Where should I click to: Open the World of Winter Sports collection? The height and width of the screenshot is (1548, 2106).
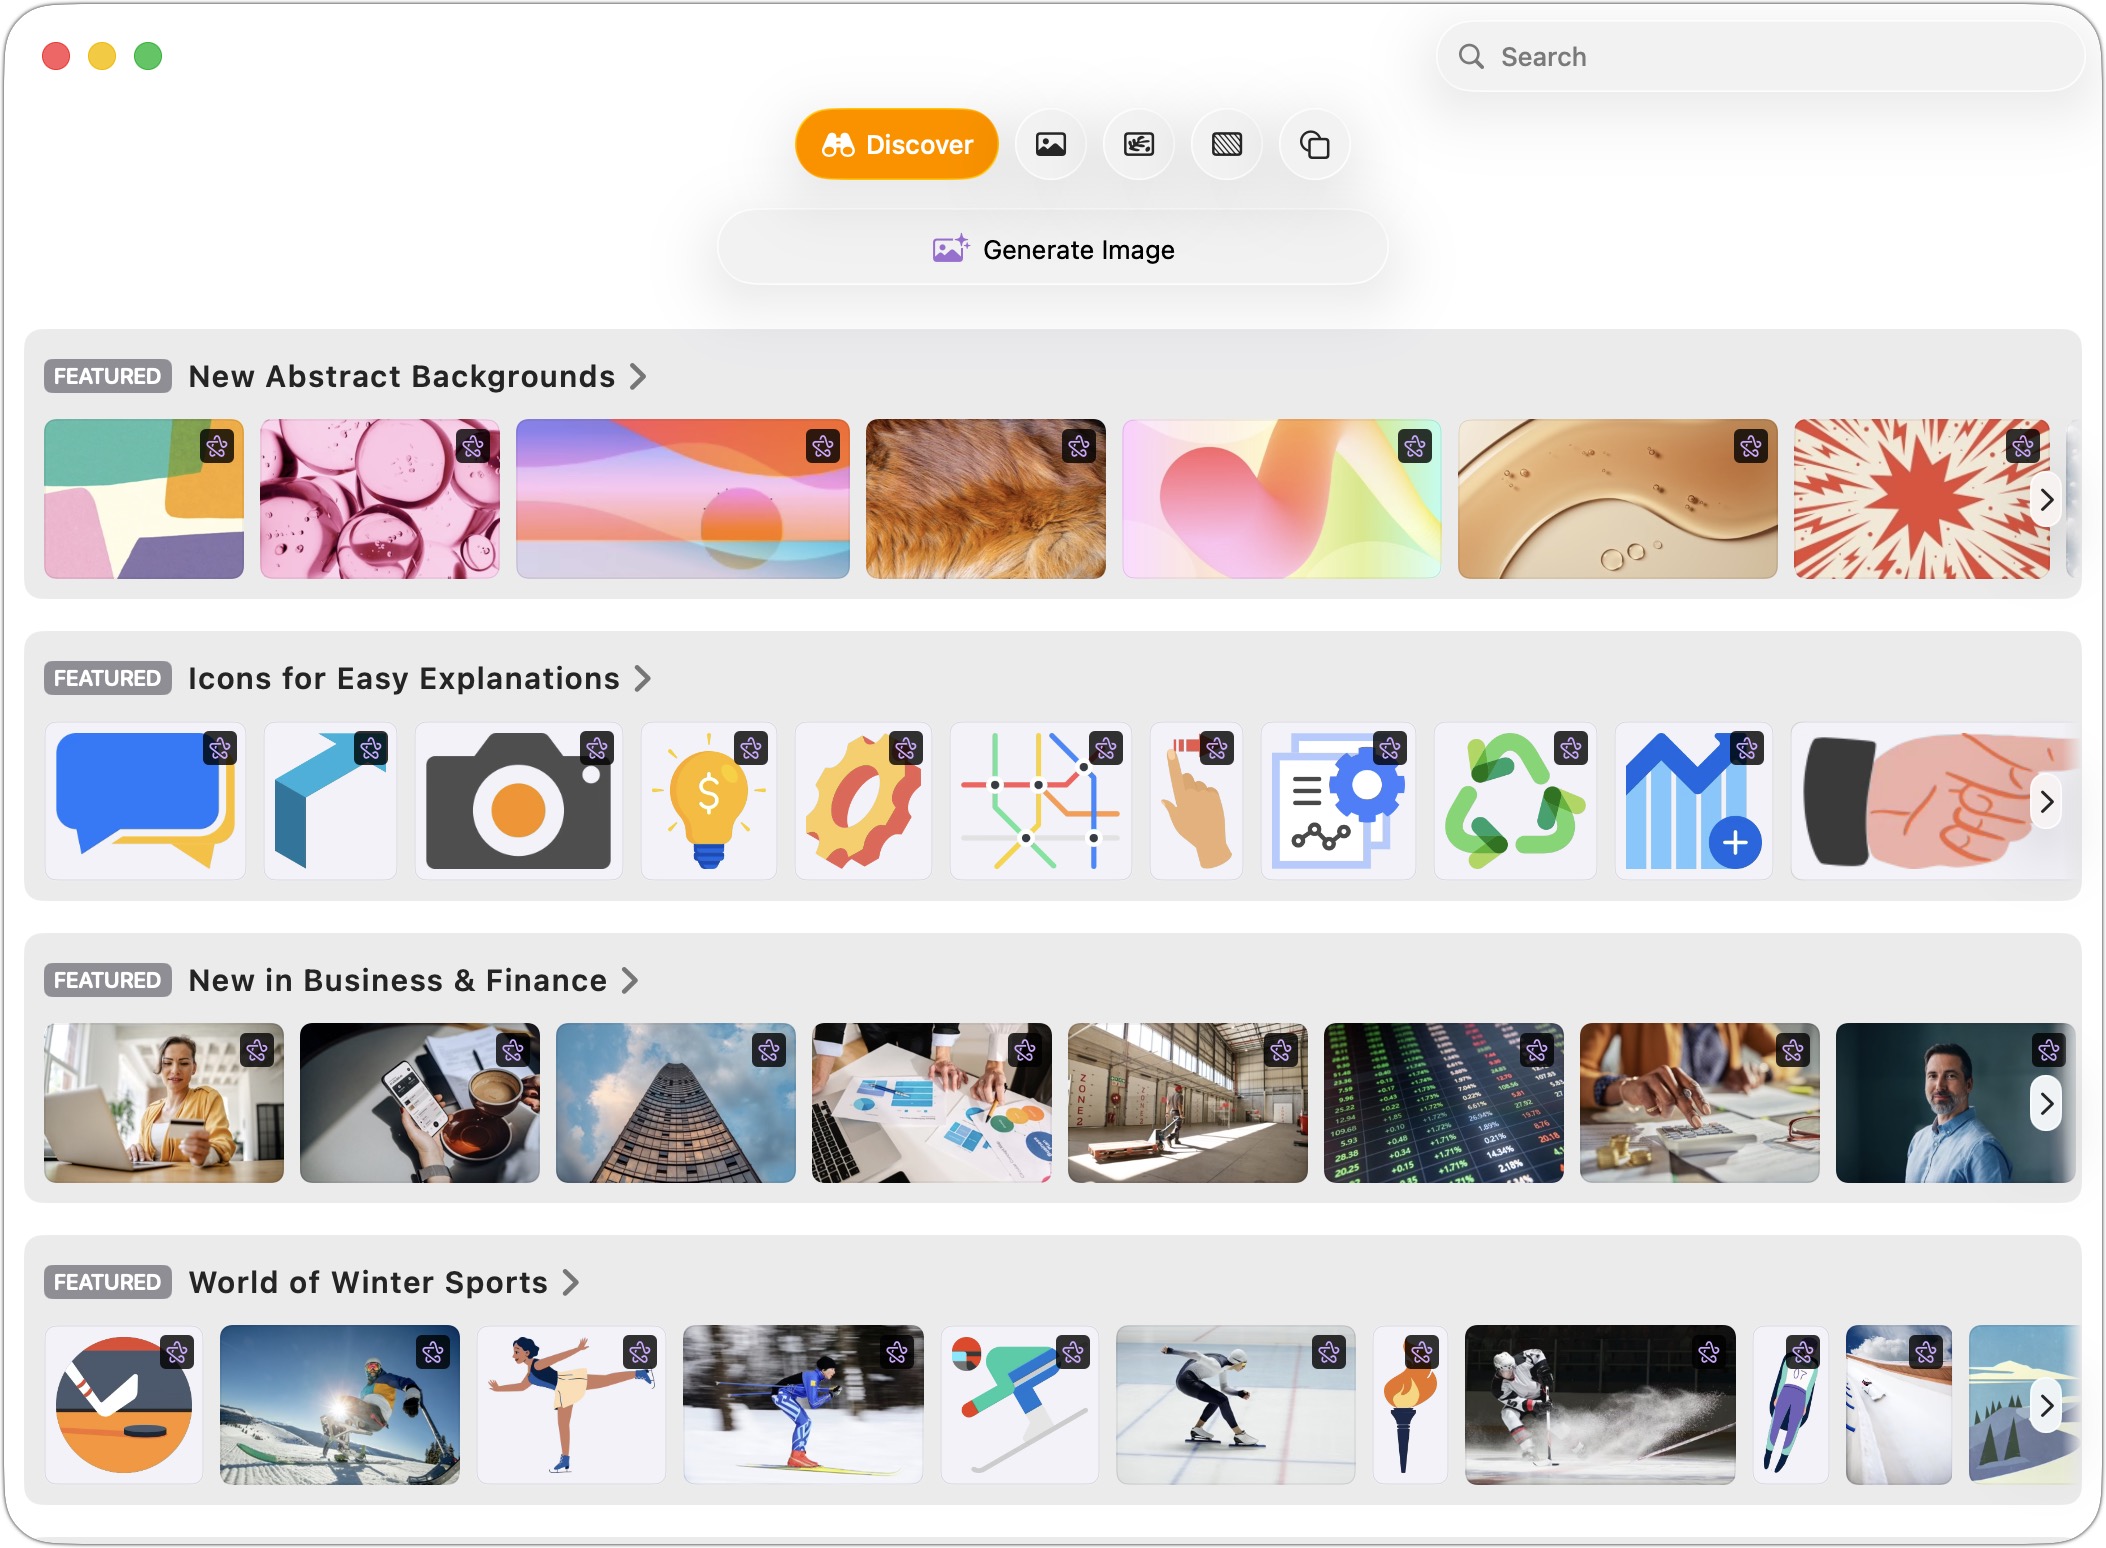coord(368,1282)
